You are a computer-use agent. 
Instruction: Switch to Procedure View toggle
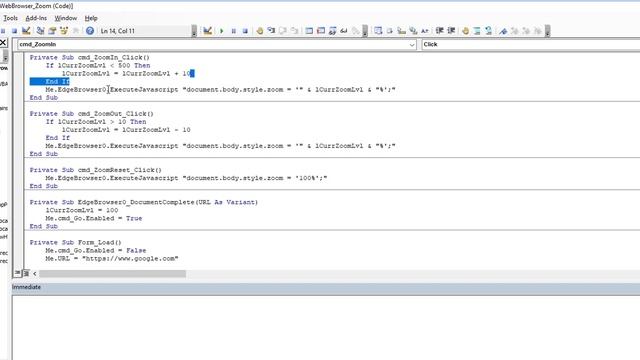18,273
